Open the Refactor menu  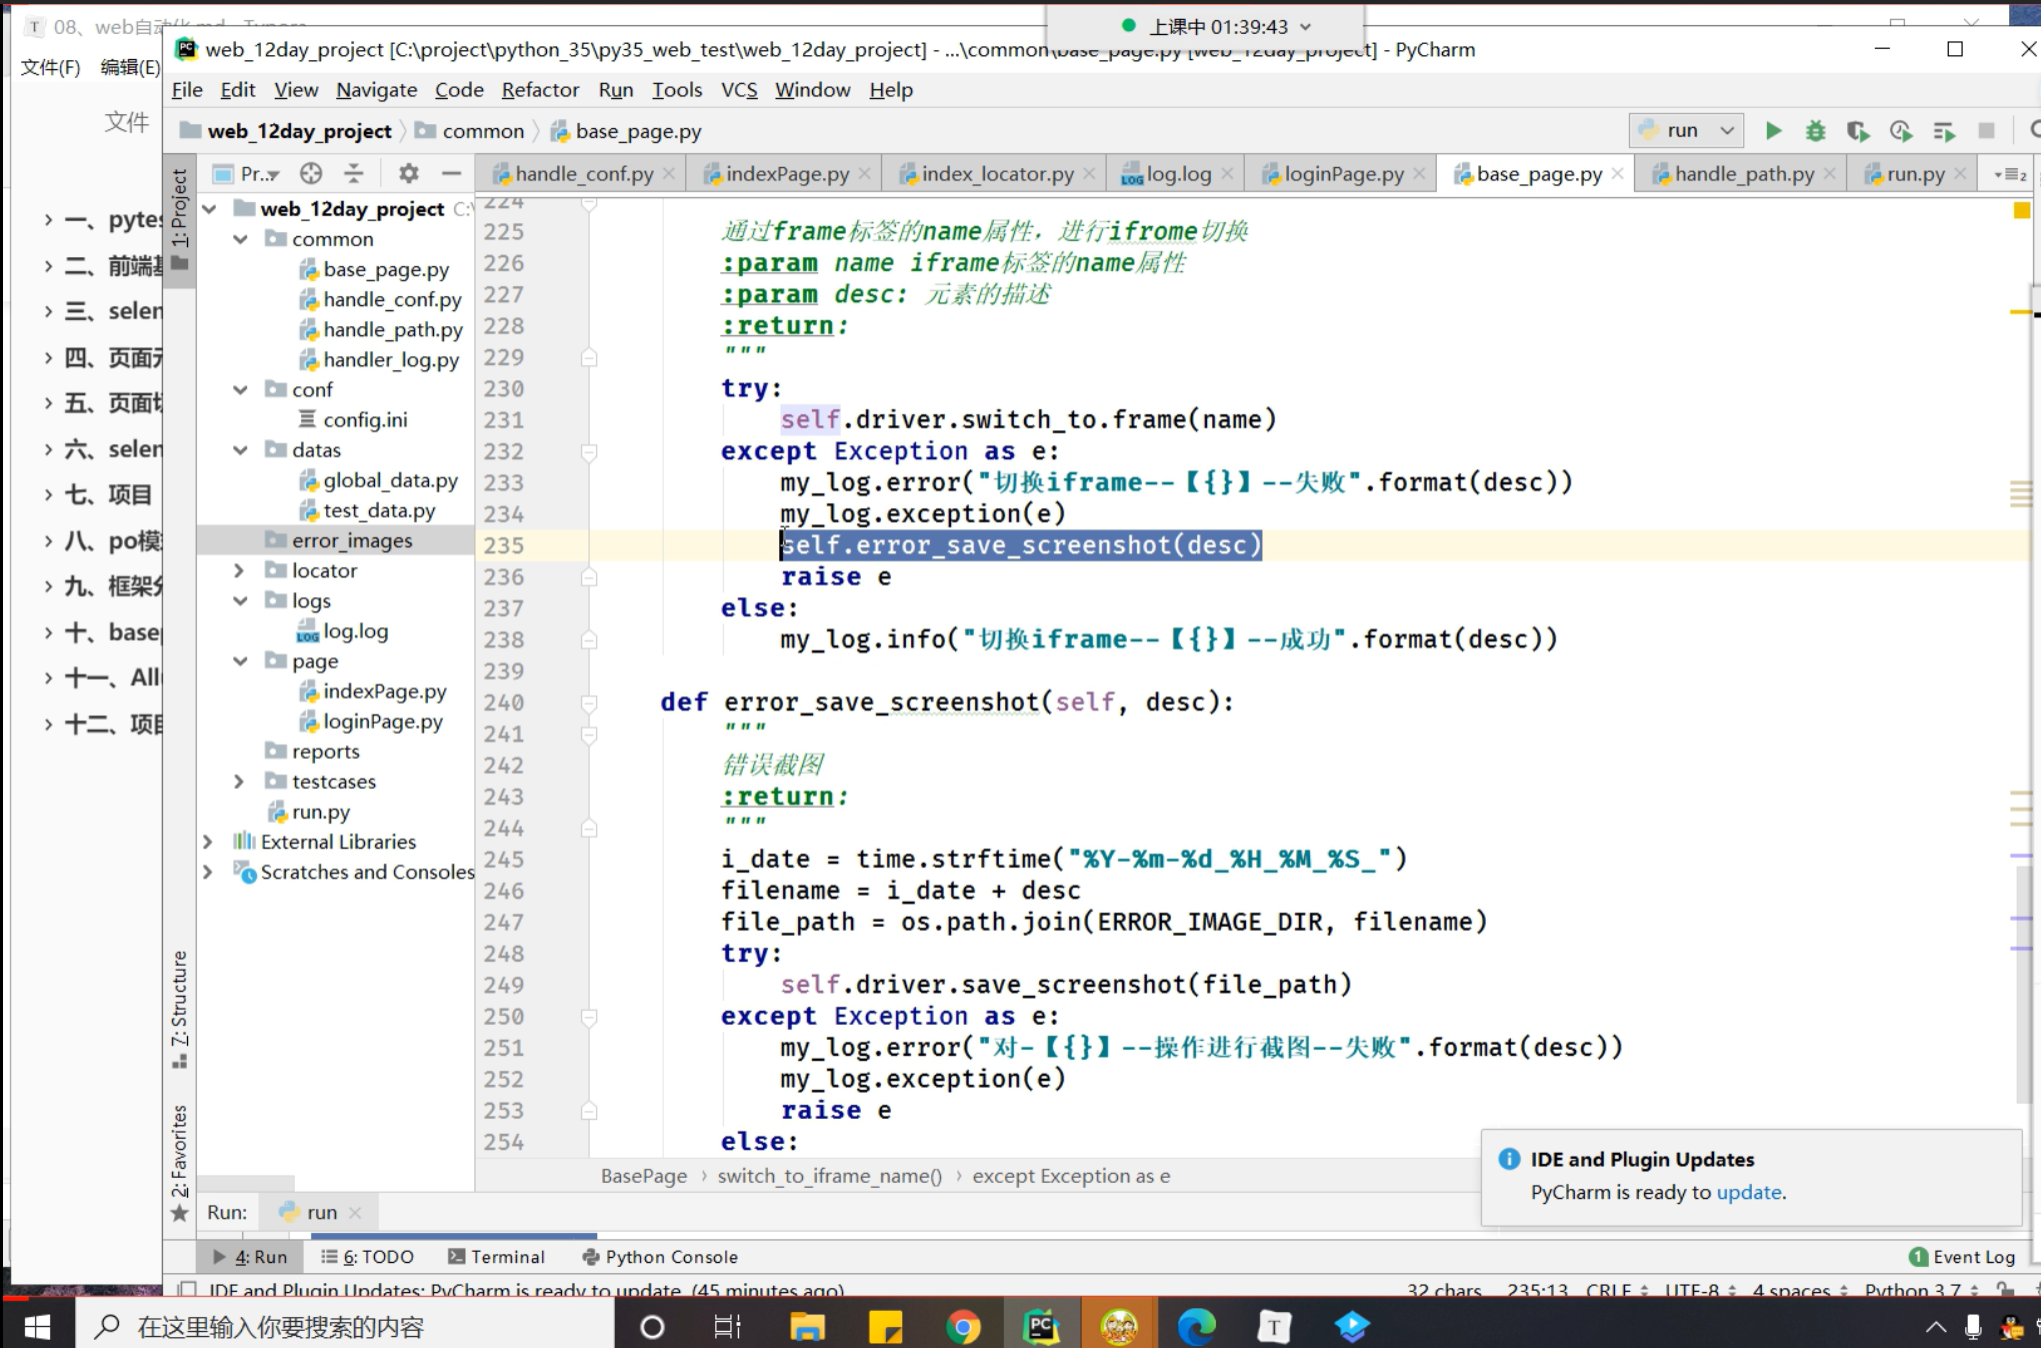click(x=540, y=90)
